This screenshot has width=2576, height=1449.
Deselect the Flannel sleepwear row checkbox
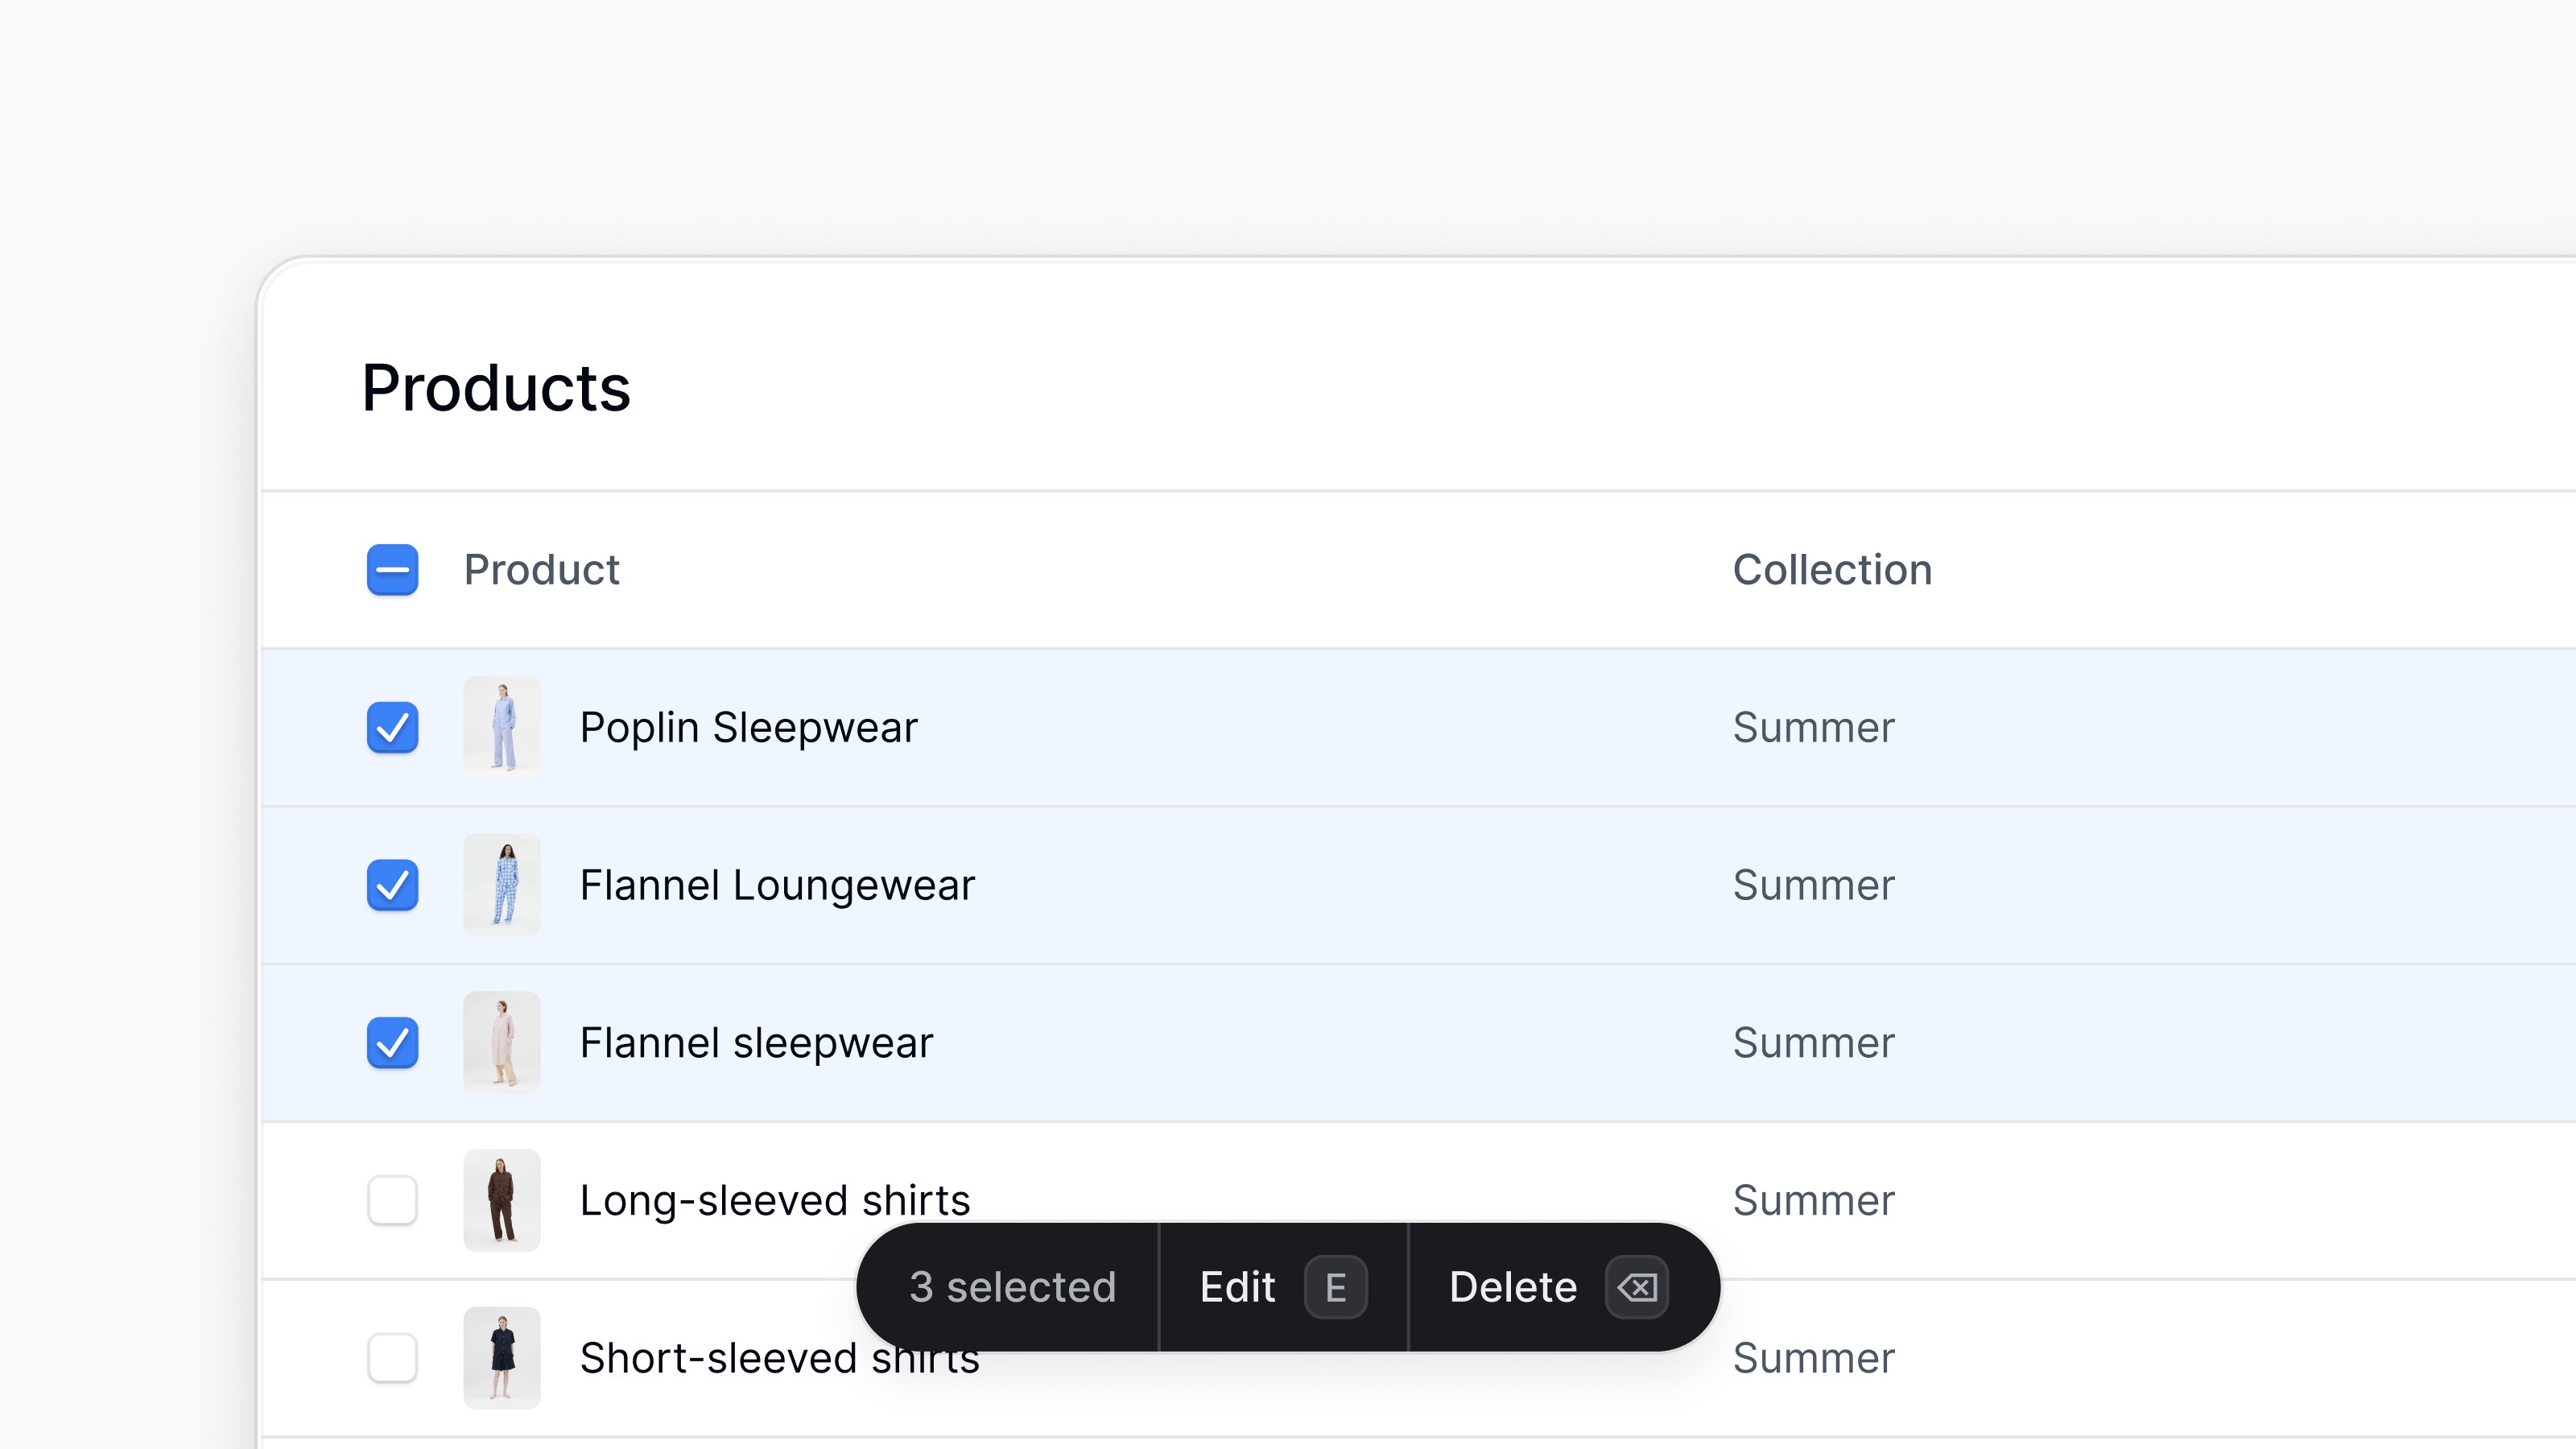(x=392, y=1043)
